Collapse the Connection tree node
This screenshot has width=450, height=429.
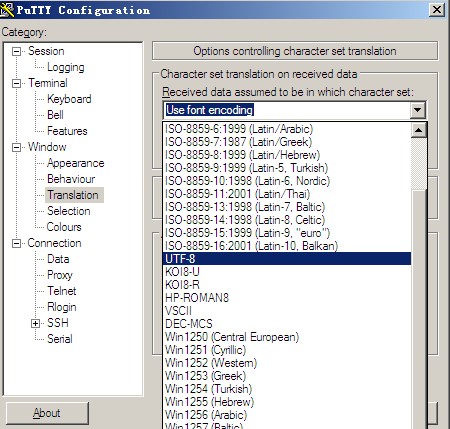(x=16, y=243)
